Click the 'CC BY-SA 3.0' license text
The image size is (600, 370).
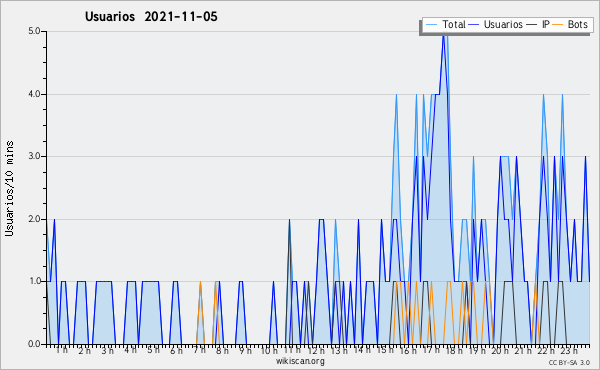click(x=569, y=363)
